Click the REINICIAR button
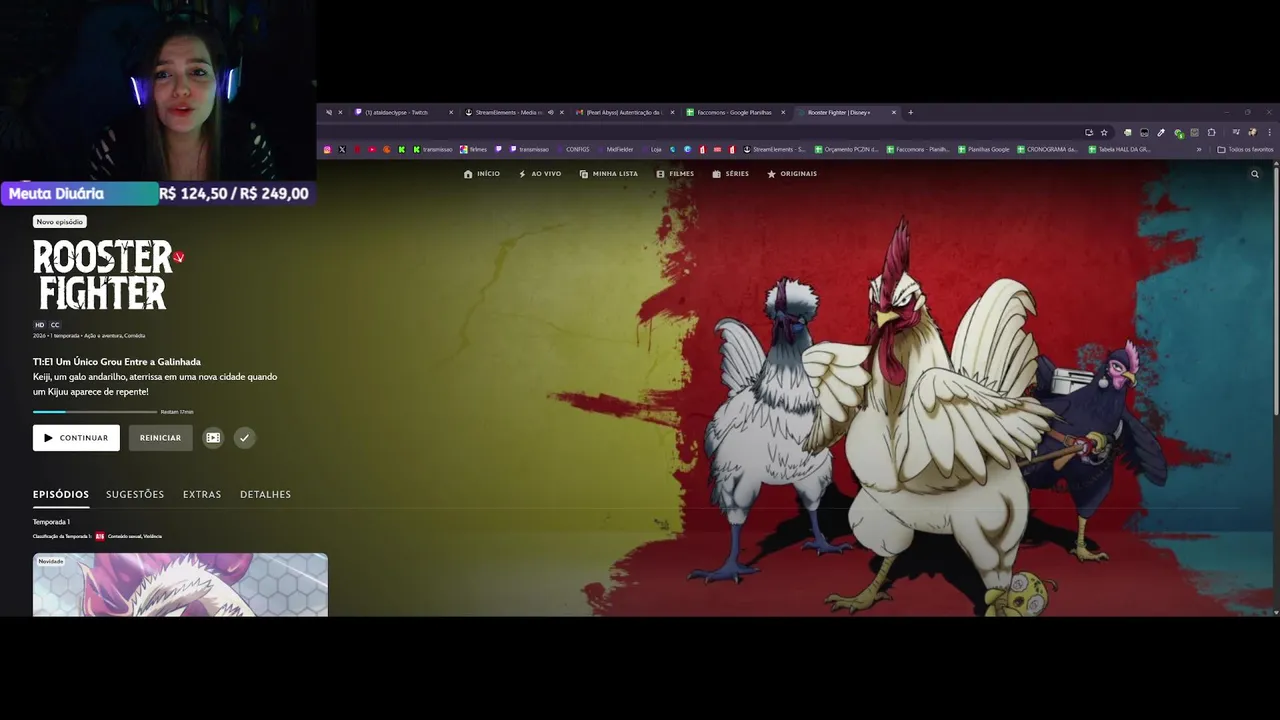This screenshot has height=720, width=1280. click(x=160, y=438)
